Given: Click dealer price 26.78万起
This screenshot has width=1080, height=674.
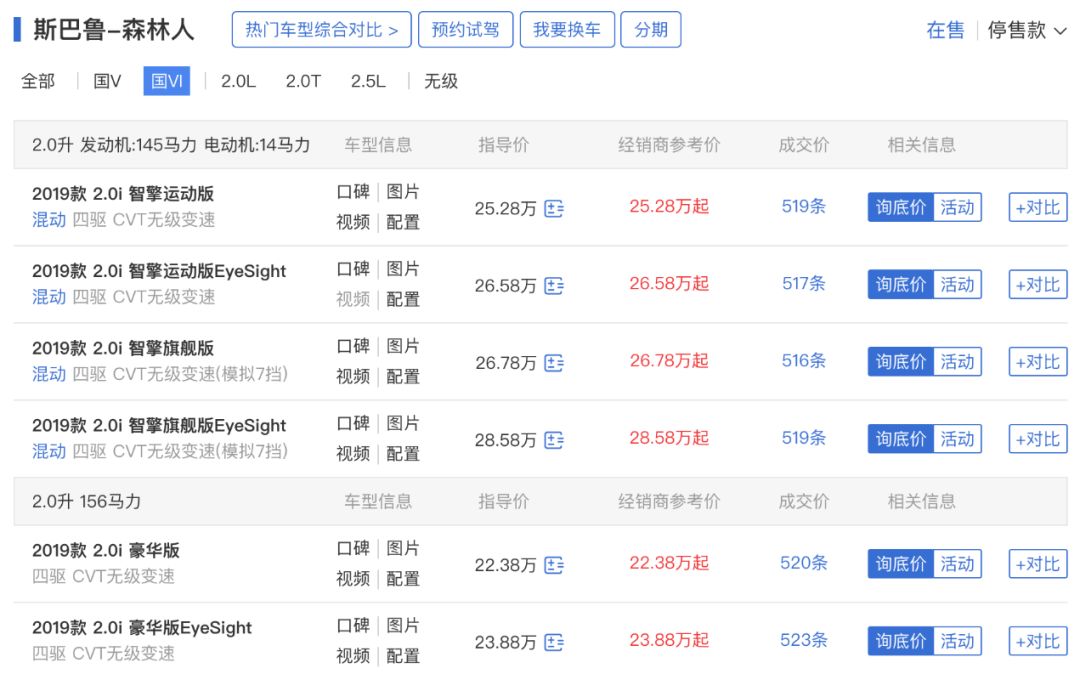Looking at the screenshot, I should click(x=669, y=360).
